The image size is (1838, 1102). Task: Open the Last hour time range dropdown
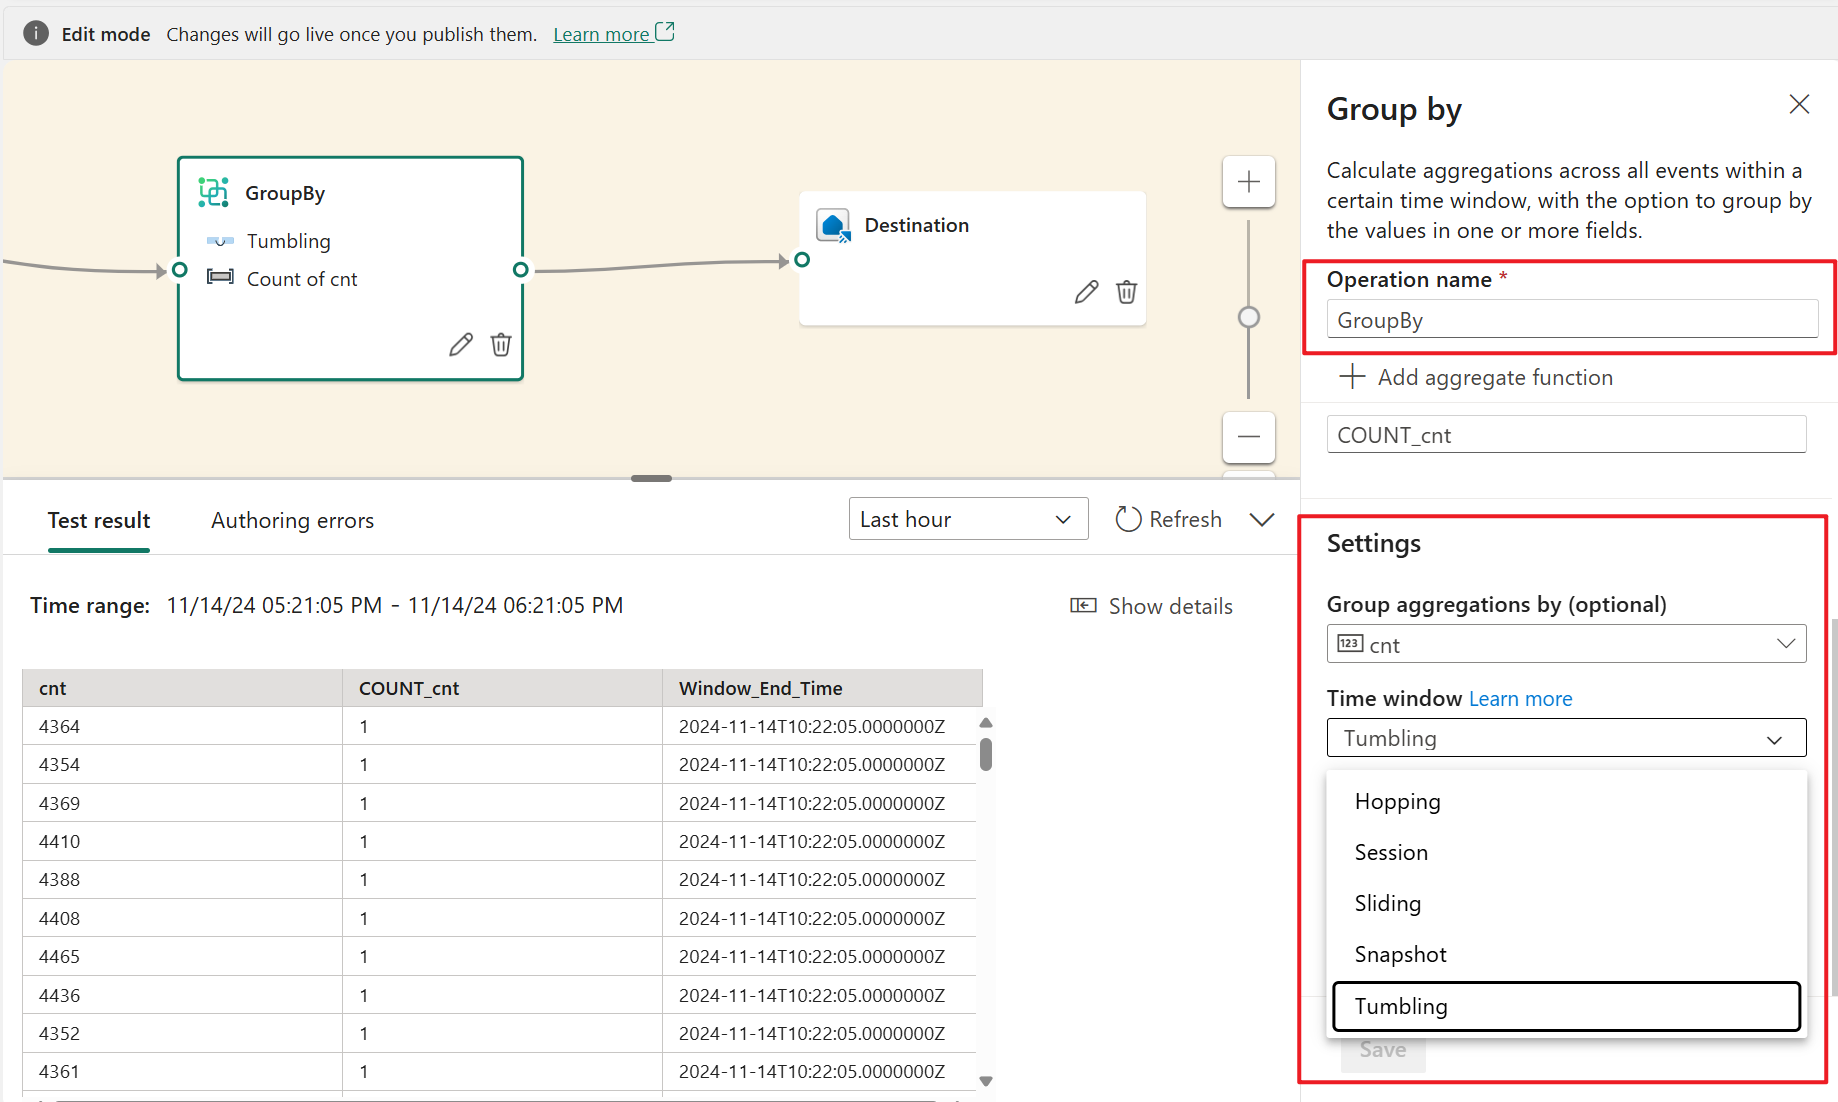tap(967, 519)
